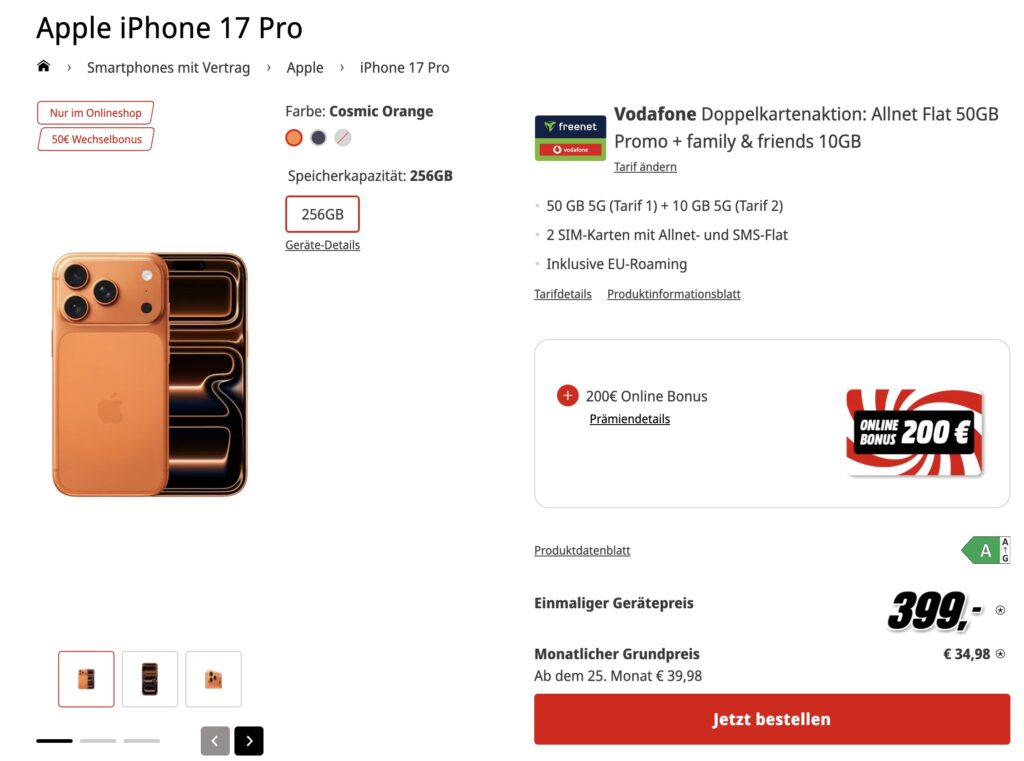This screenshot has height=761, width=1024.
Task: Select the second phone thumbnail image
Action: (150, 679)
